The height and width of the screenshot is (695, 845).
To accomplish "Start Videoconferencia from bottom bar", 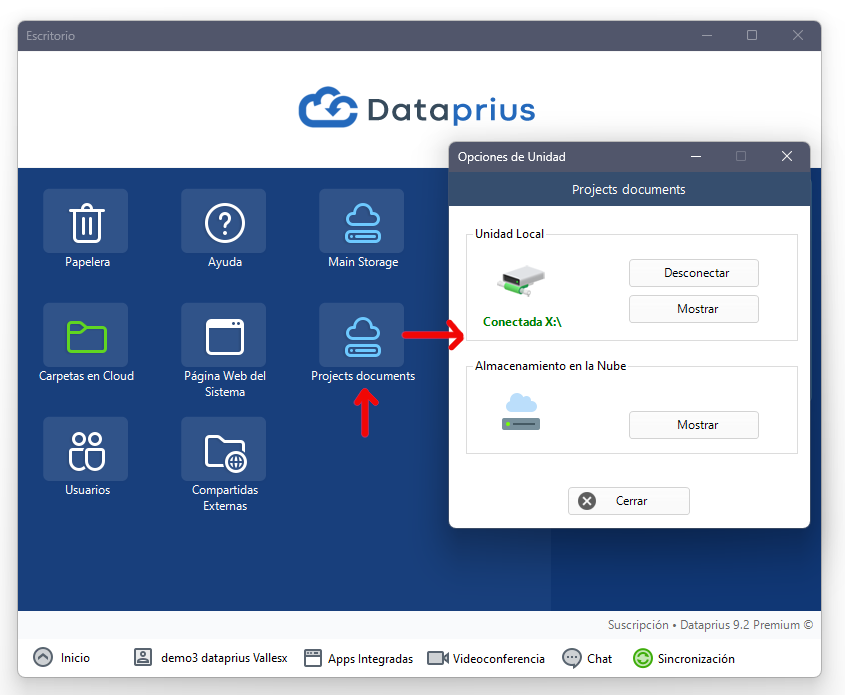I will 486,658.
